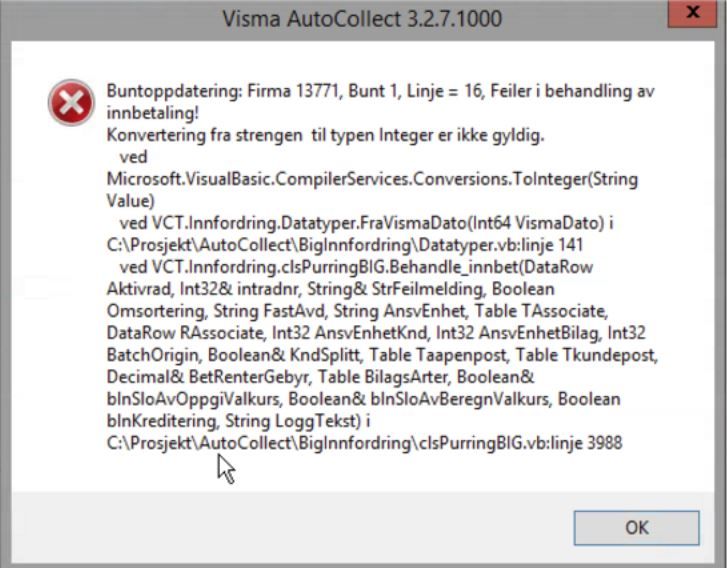The width and height of the screenshot is (727, 568).
Task: Click the line starting 'blnSloAvOppgiValkurs'
Action: point(364,399)
